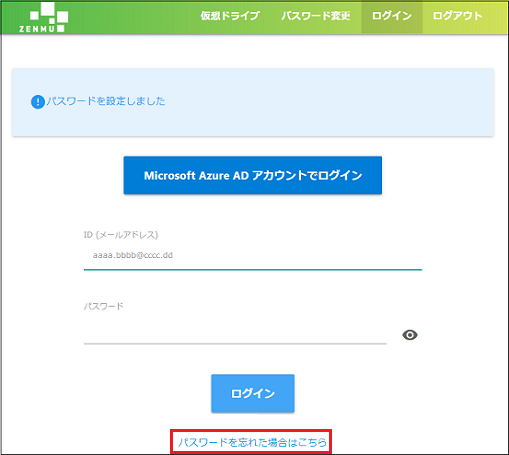Screen dimensions: 509x455
Task: Open the 仮想ドライブ menu item
Action: point(230,16)
